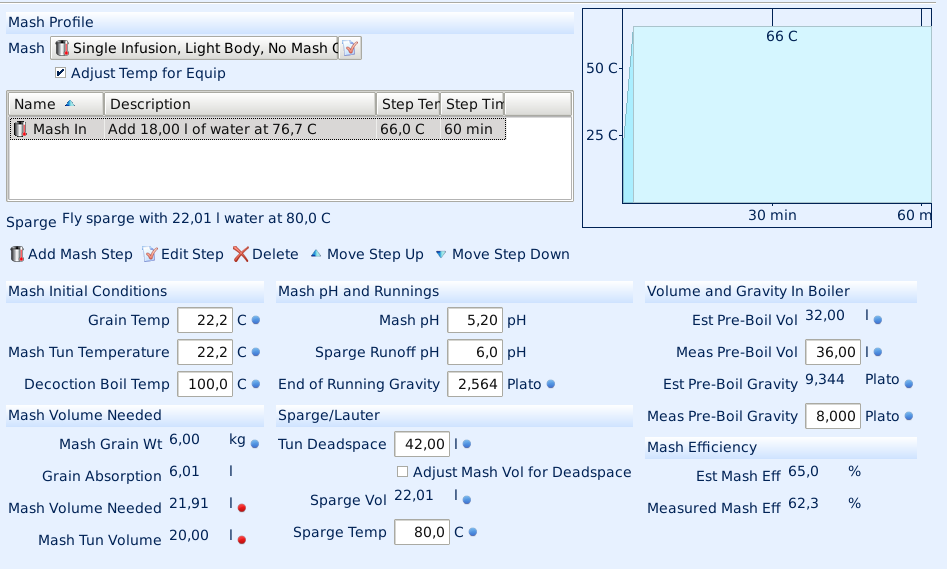Click the Move Step Up arrow
The image size is (947, 569).
coord(316,254)
